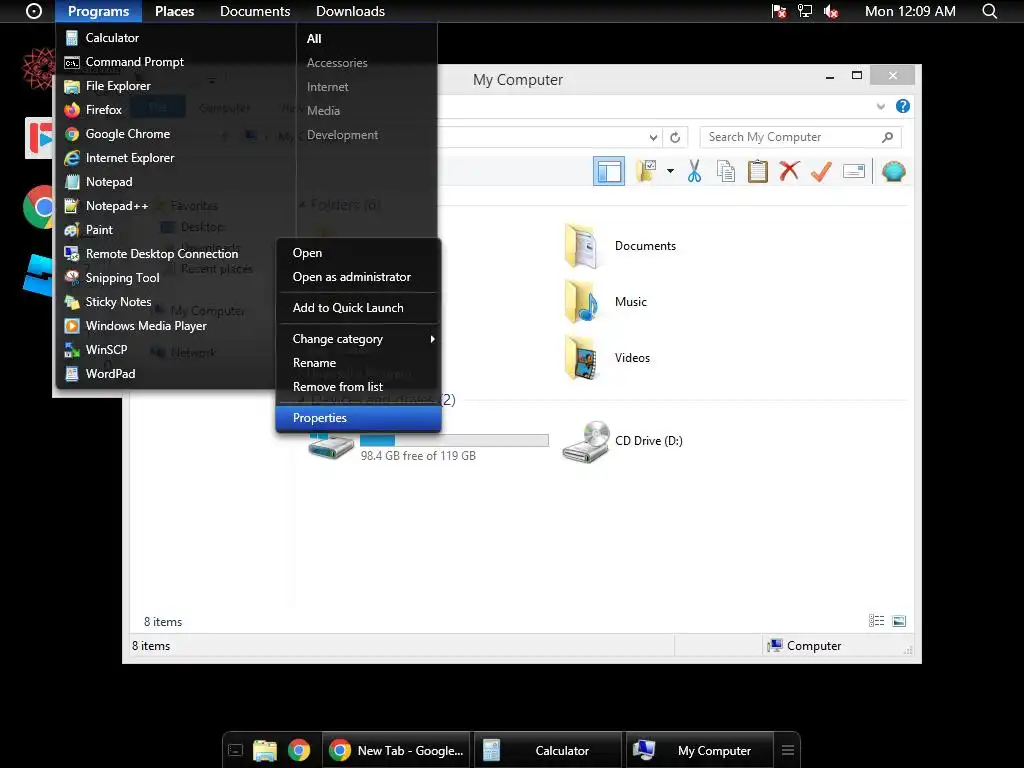Click the folder options toolbar icon

click(647, 171)
